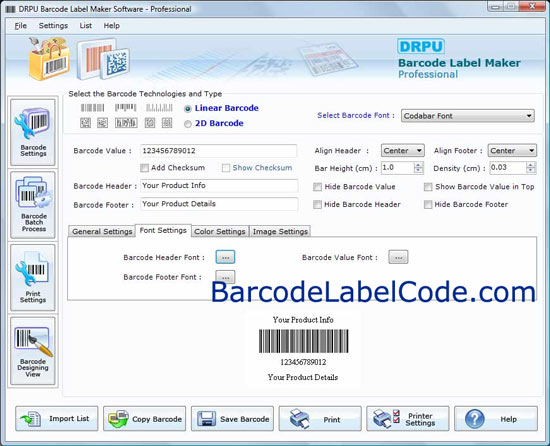Toggle Show Barcode Value in Top

pyautogui.click(x=428, y=187)
